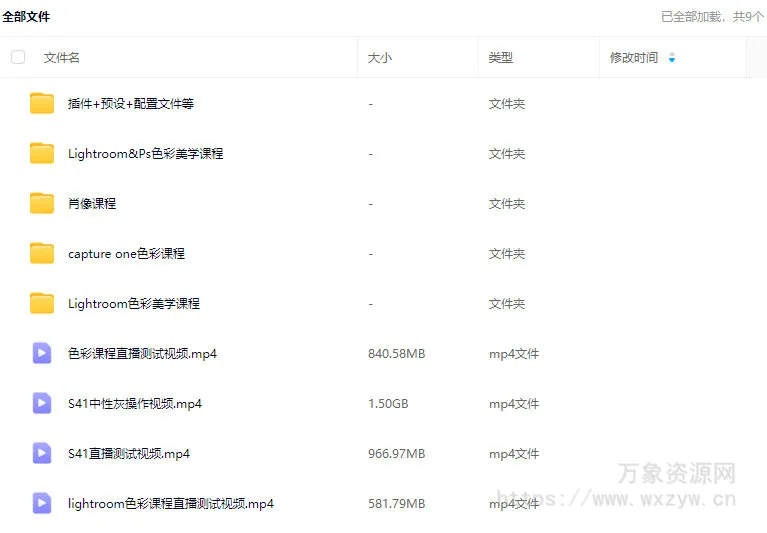Click video icon for 色彩课程直播测试视频.mp4
767x533 pixels.
tap(42, 353)
